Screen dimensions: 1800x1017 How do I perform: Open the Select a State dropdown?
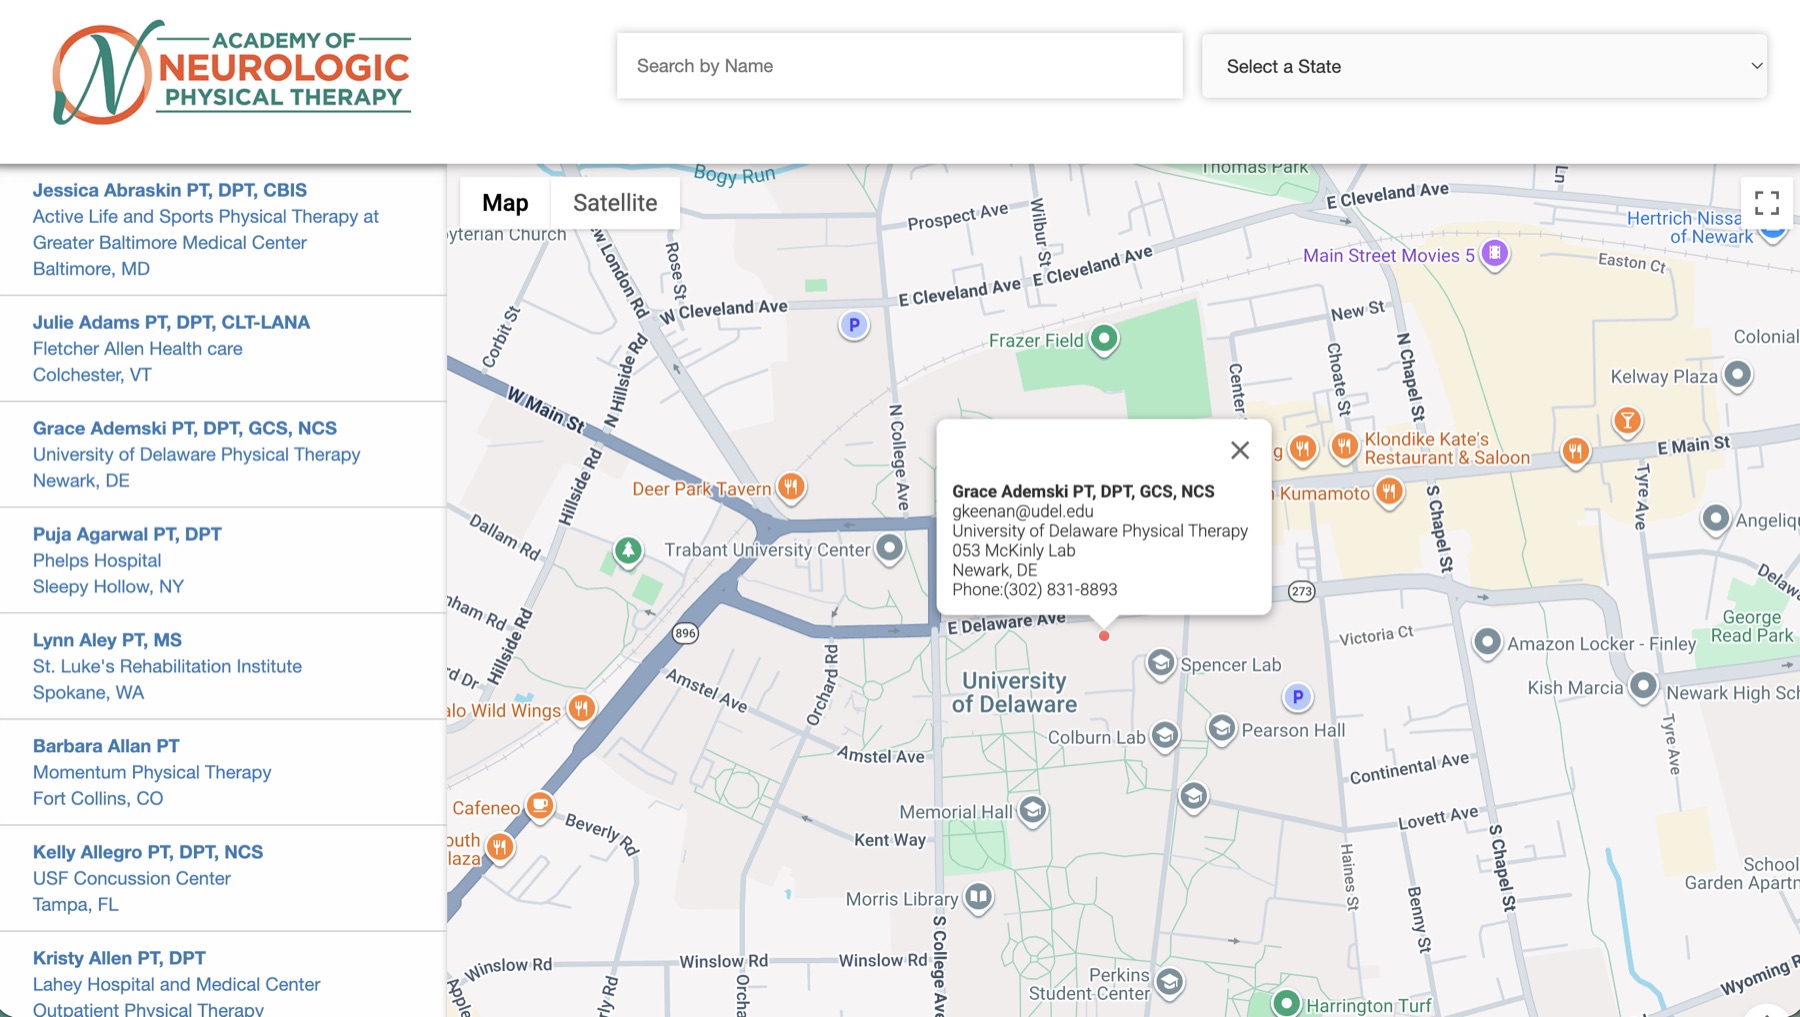pos(1484,66)
